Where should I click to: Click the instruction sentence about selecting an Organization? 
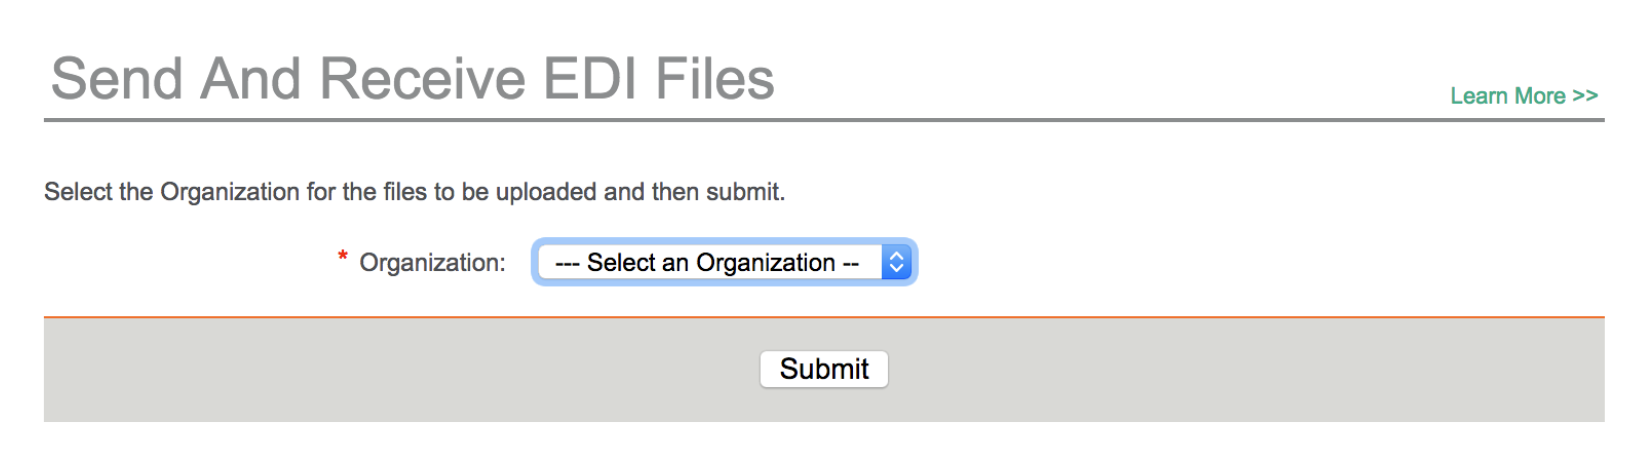tap(414, 192)
